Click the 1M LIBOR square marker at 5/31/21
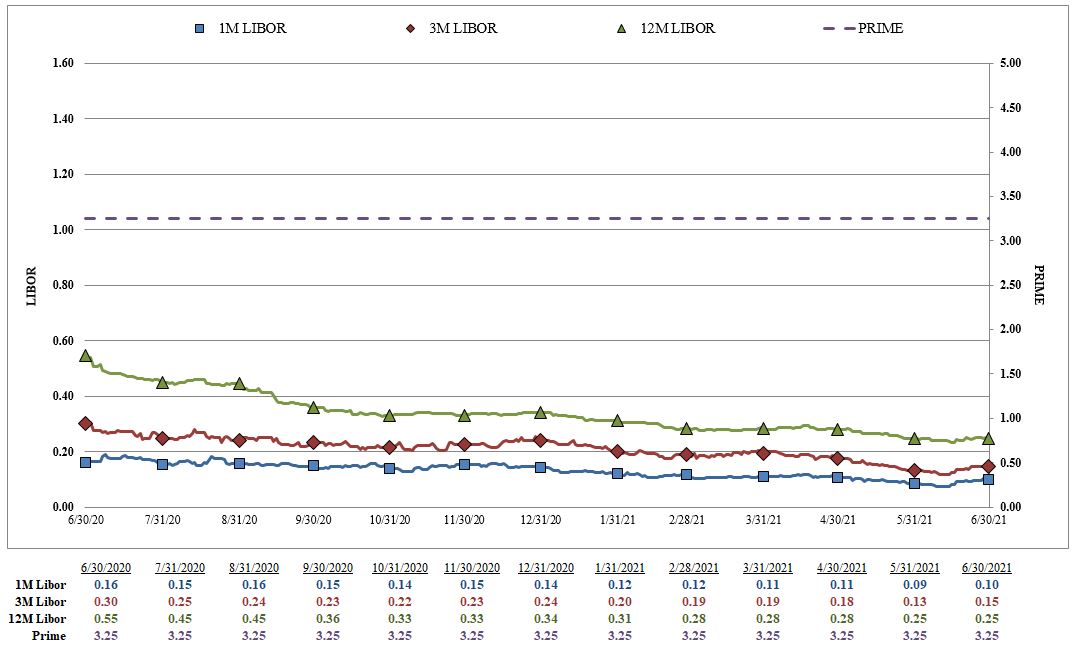The height and width of the screenshot is (645, 1077). point(914,483)
